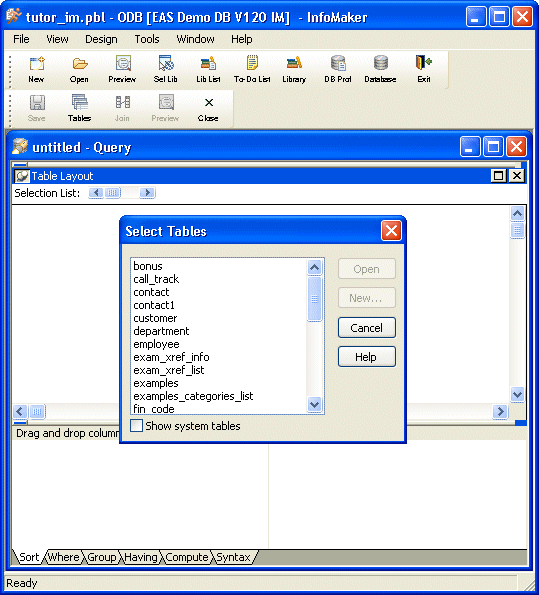Click the Save icon in query toolbar

pos(37,102)
